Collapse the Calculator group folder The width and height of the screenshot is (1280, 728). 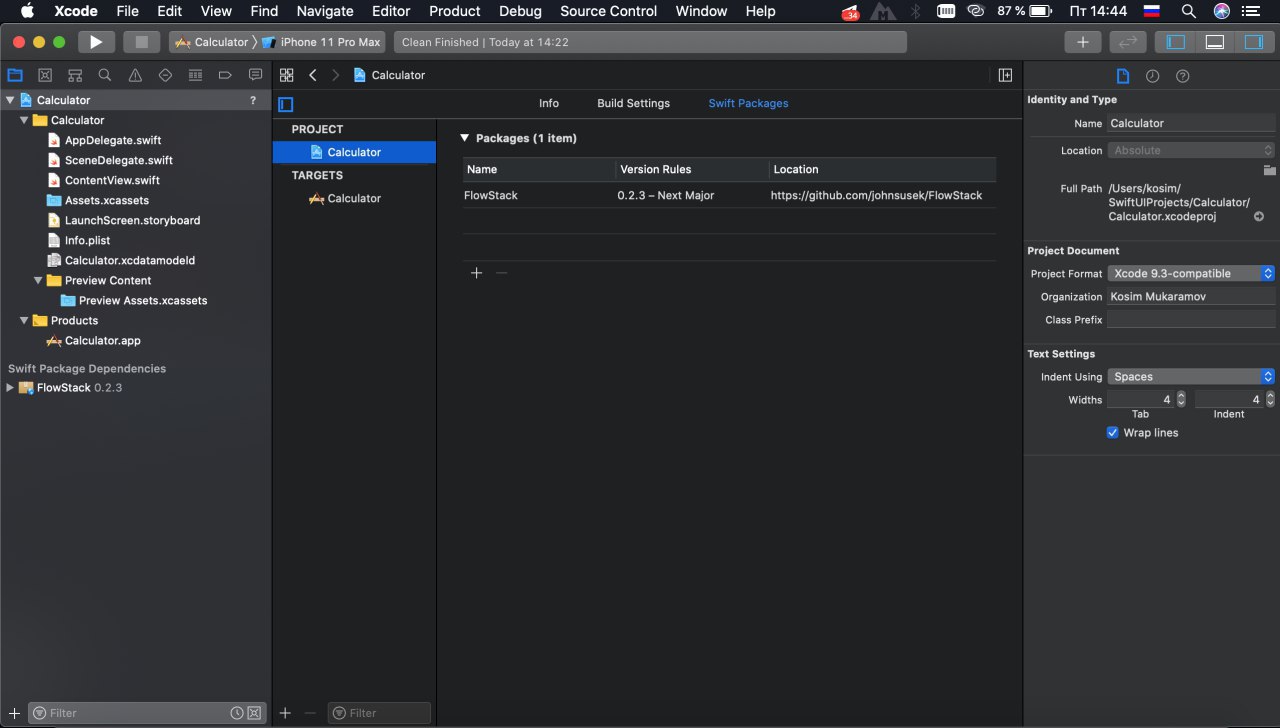[x=24, y=120]
